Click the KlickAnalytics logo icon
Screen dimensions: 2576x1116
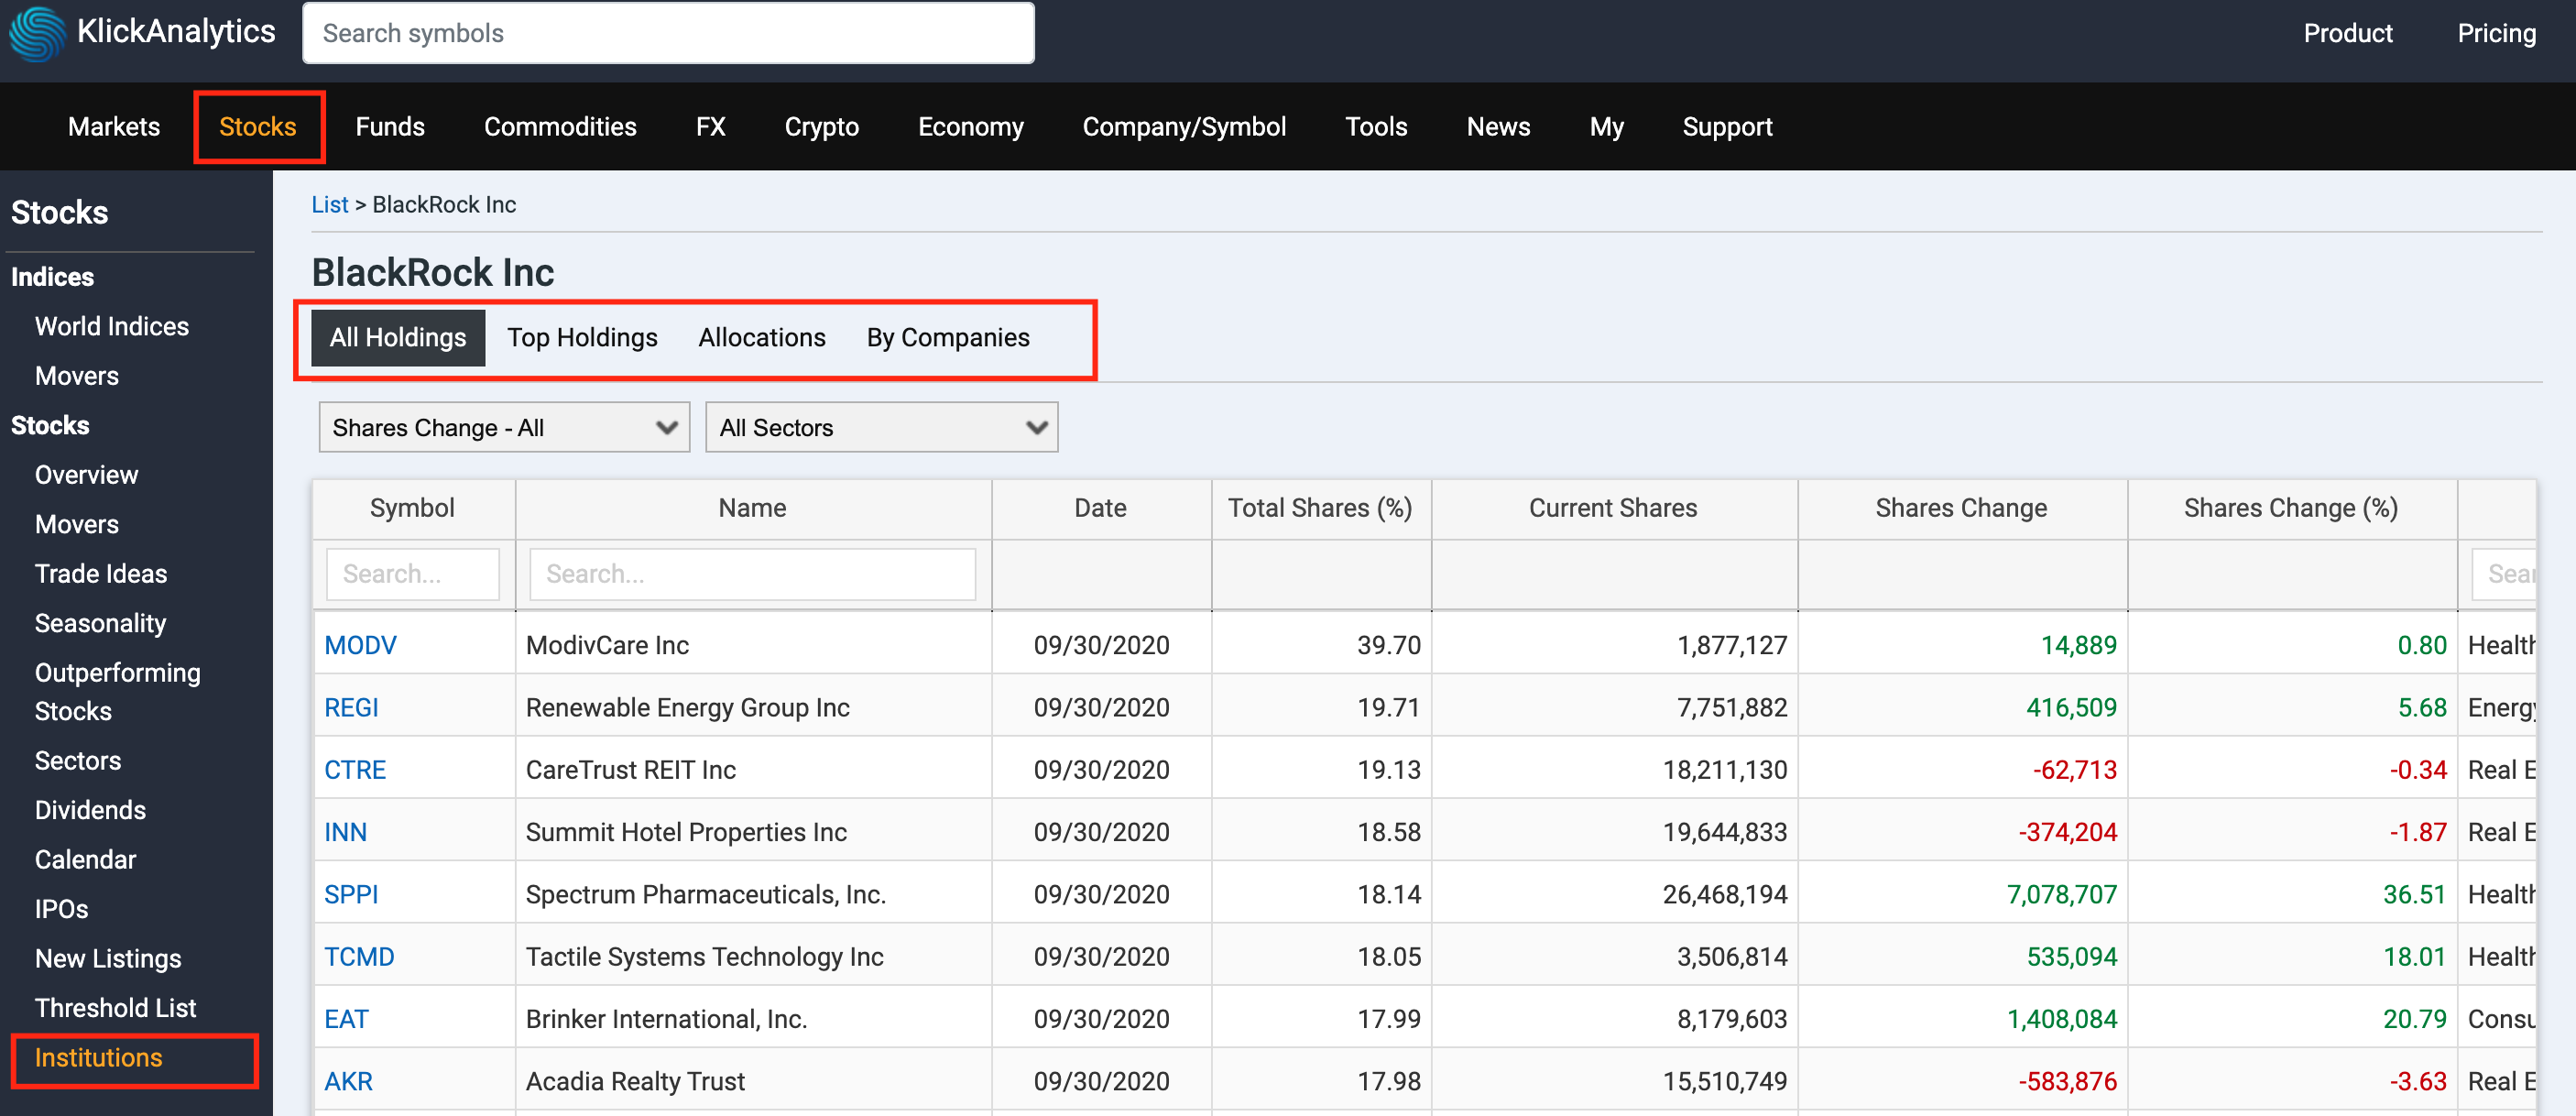(37, 34)
